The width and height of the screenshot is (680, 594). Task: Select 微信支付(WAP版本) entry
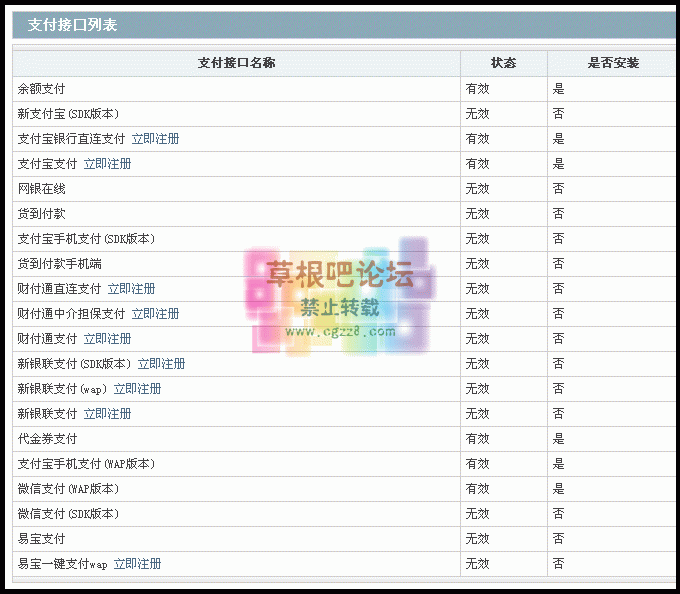coord(68,489)
